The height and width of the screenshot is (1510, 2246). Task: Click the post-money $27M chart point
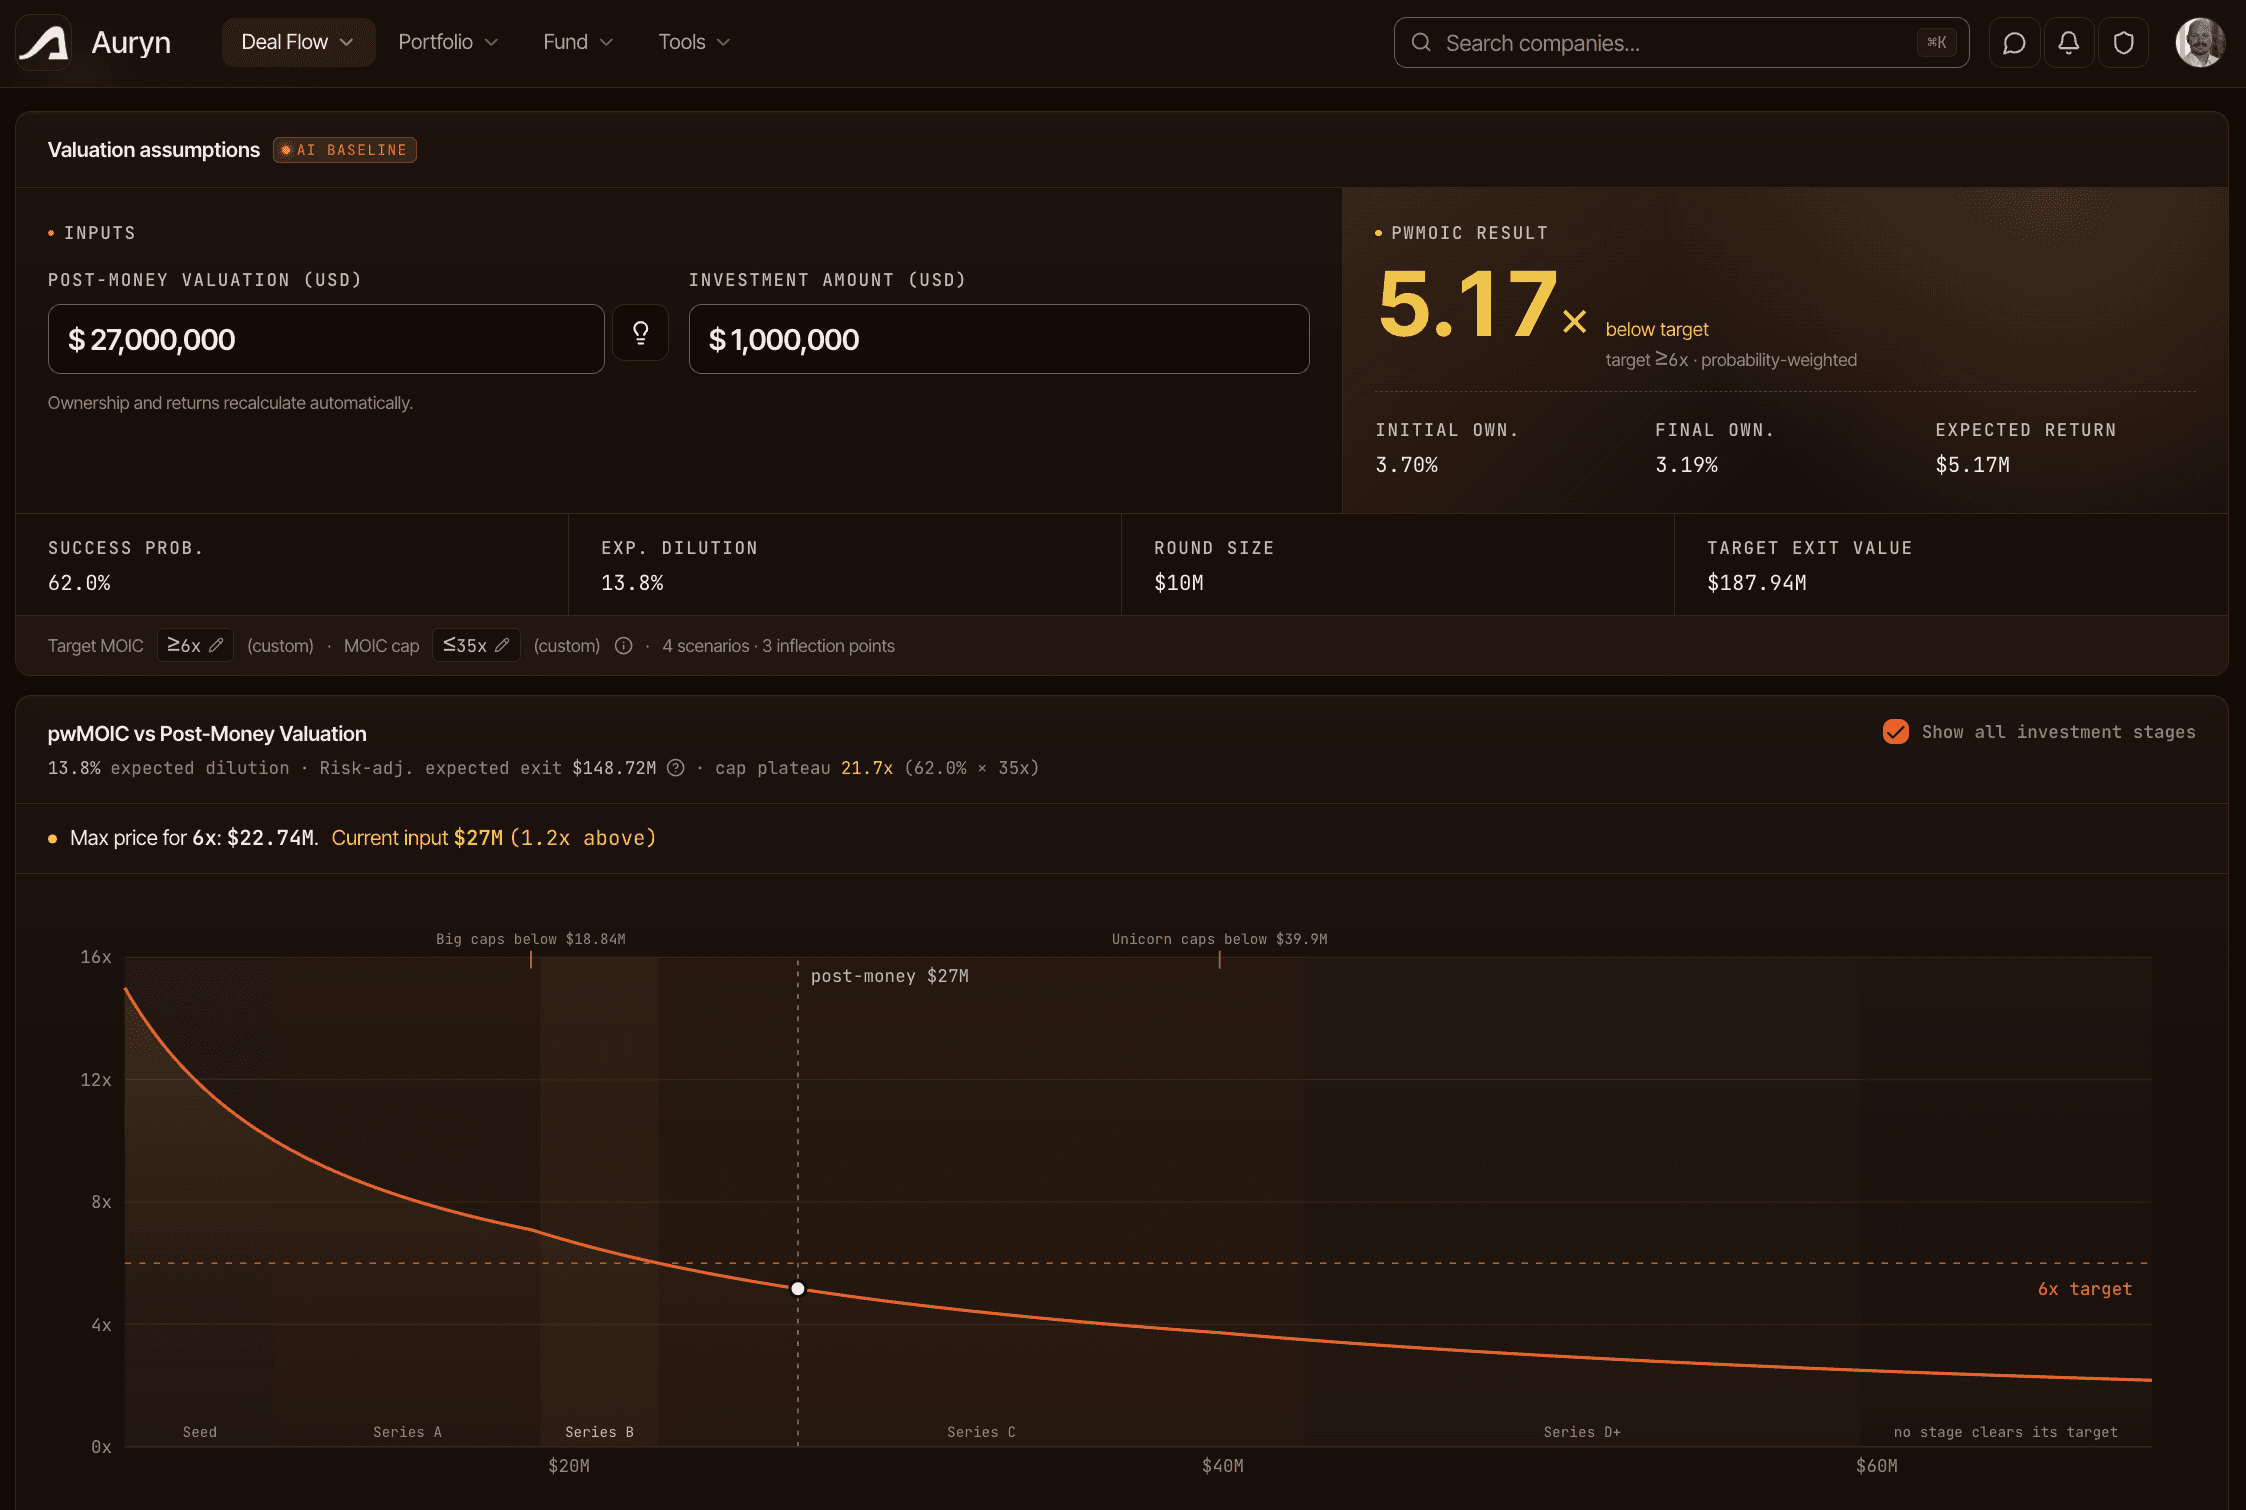pyautogui.click(x=798, y=1289)
